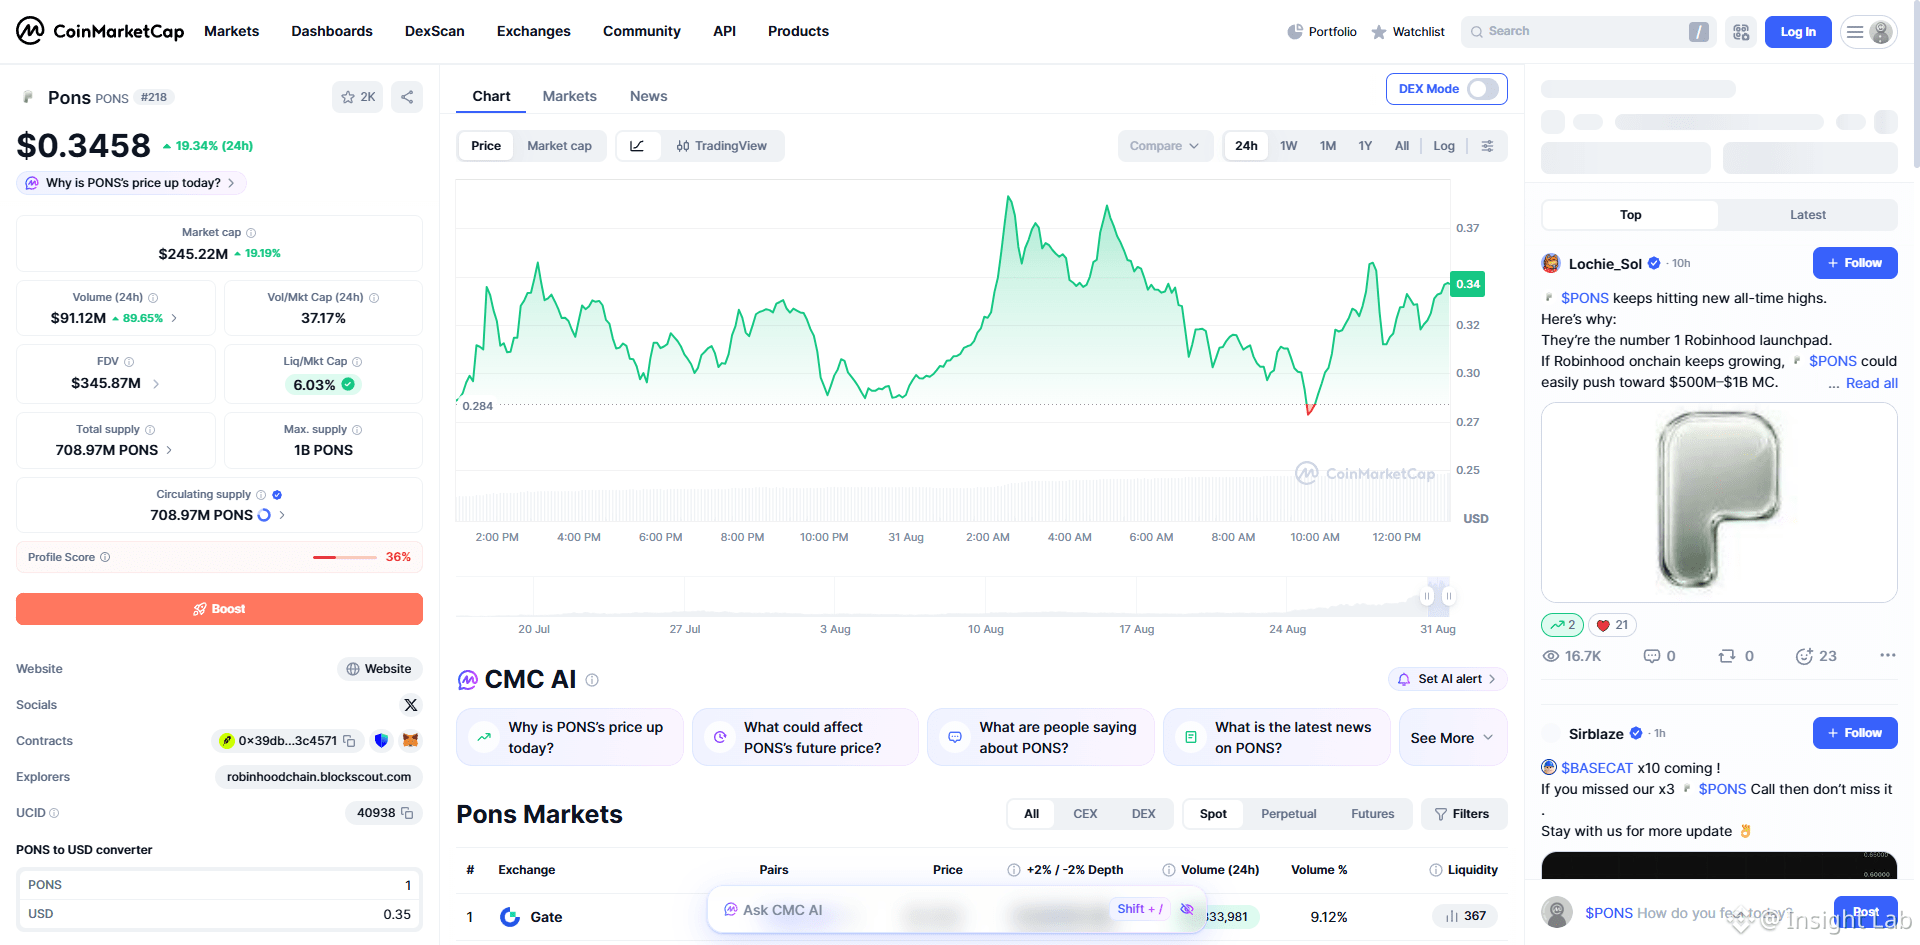1920x945 pixels.
Task: Filter markets to DEX tab
Action: pyautogui.click(x=1144, y=814)
